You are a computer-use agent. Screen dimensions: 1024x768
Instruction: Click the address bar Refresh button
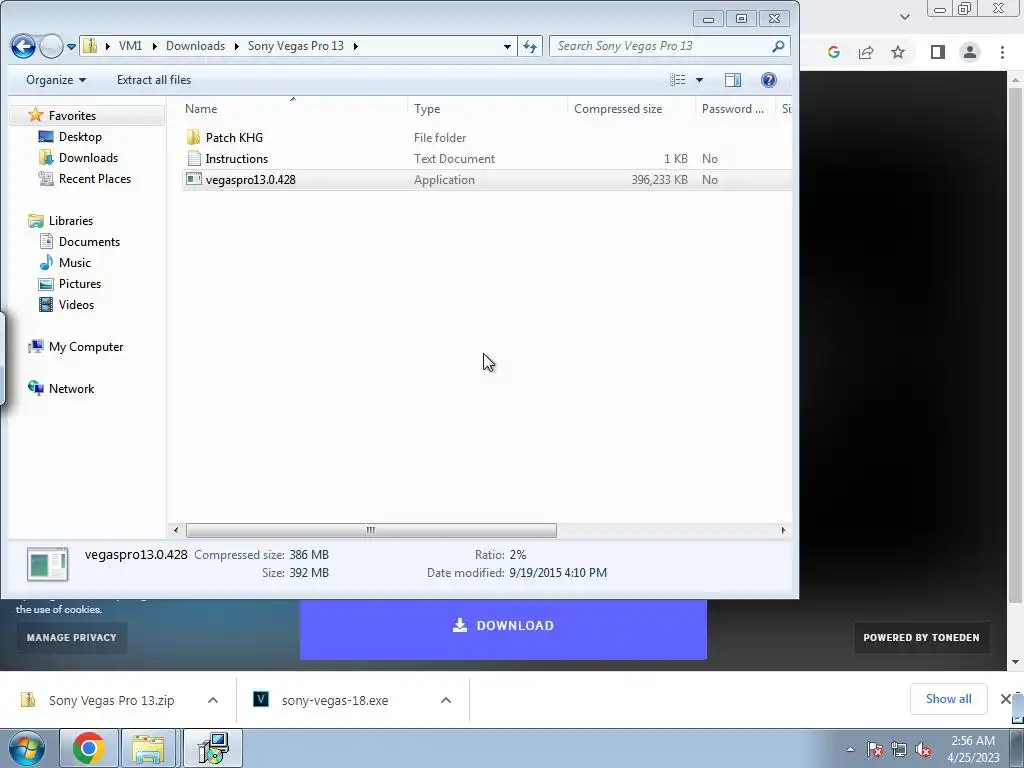(x=530, y=46)
